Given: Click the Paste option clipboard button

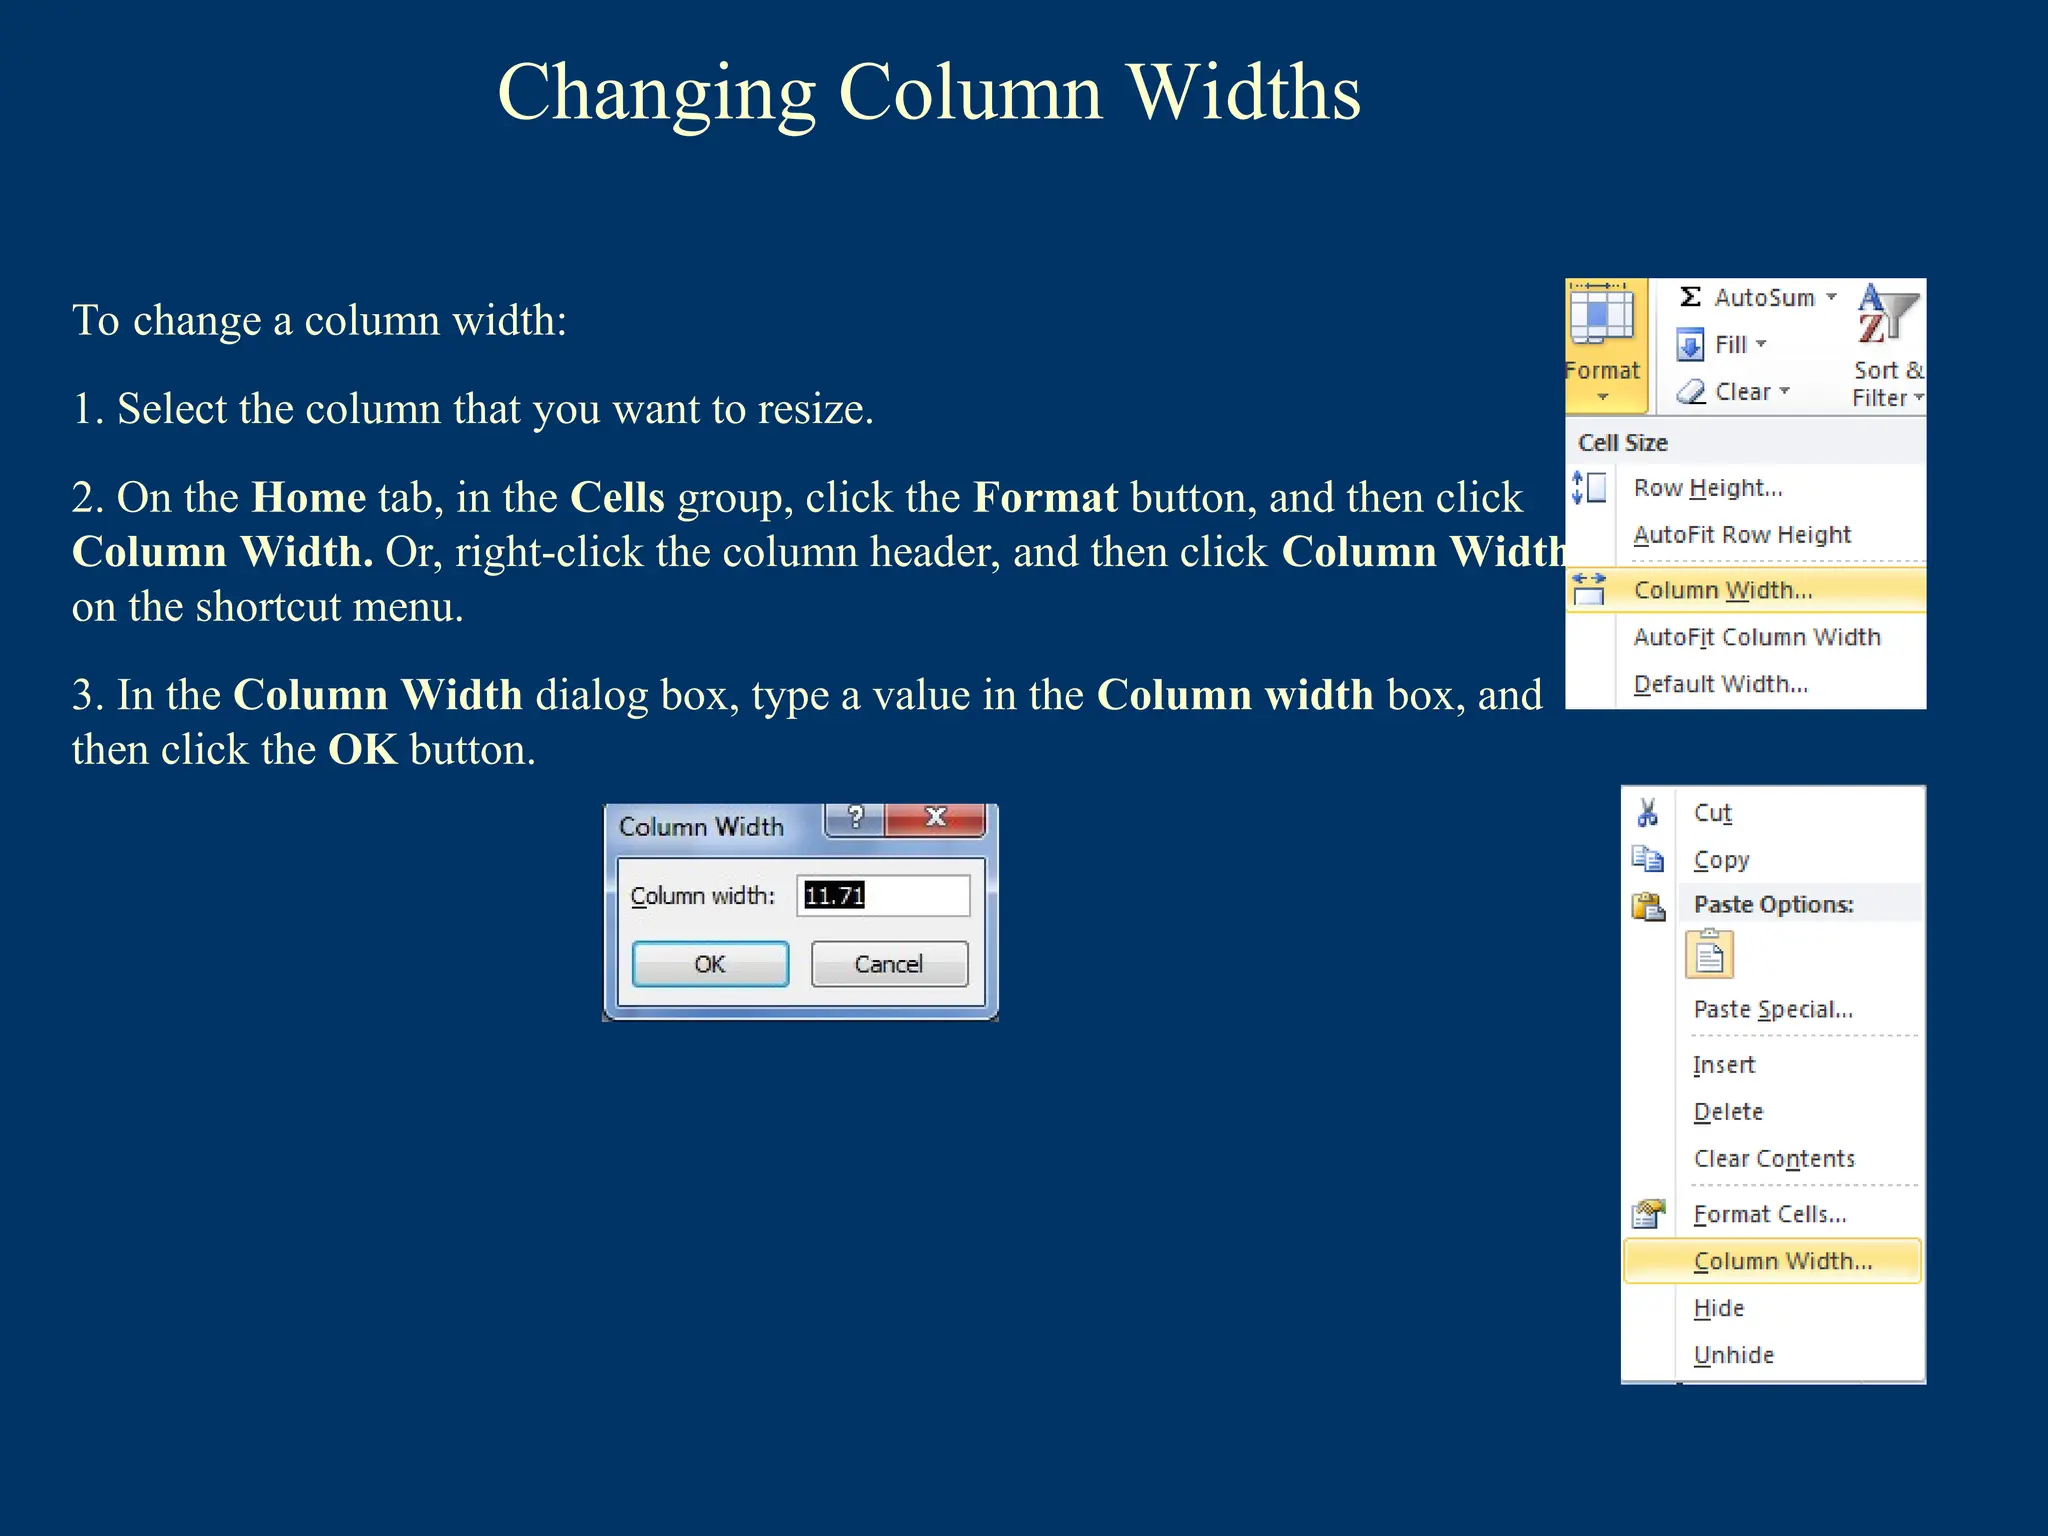Looking at the screenshot, I should 1709,954.
